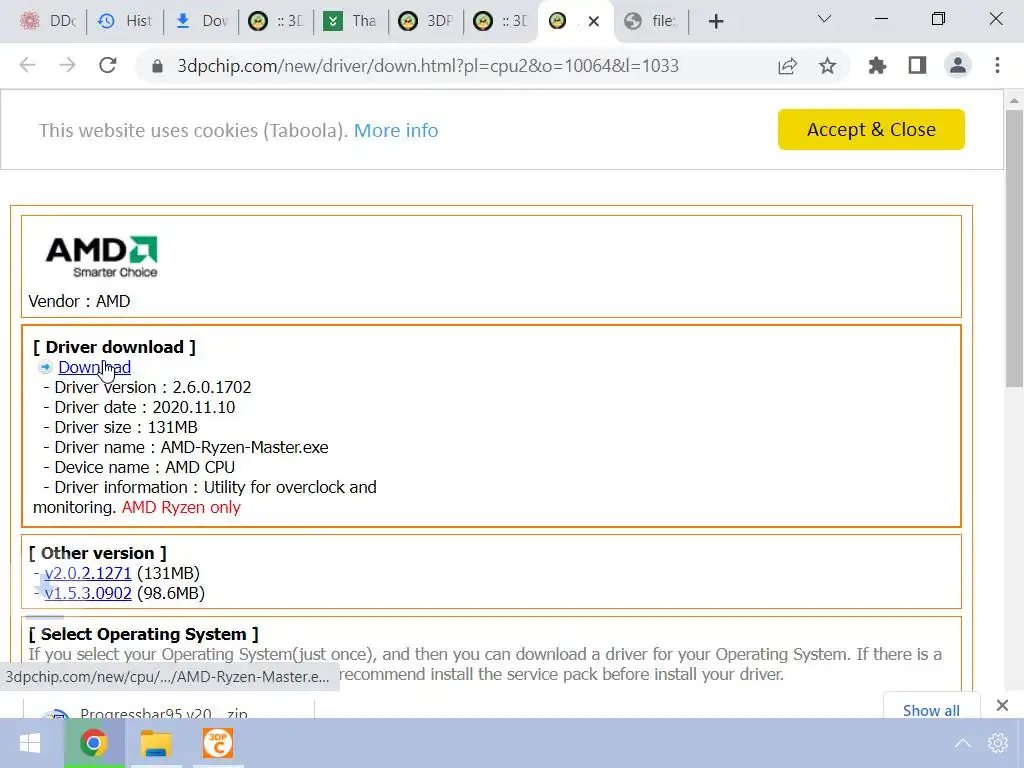Click the Driver version 2.6.0.1702 text
Screen dimensions: 1024x768
coord(153,387)
